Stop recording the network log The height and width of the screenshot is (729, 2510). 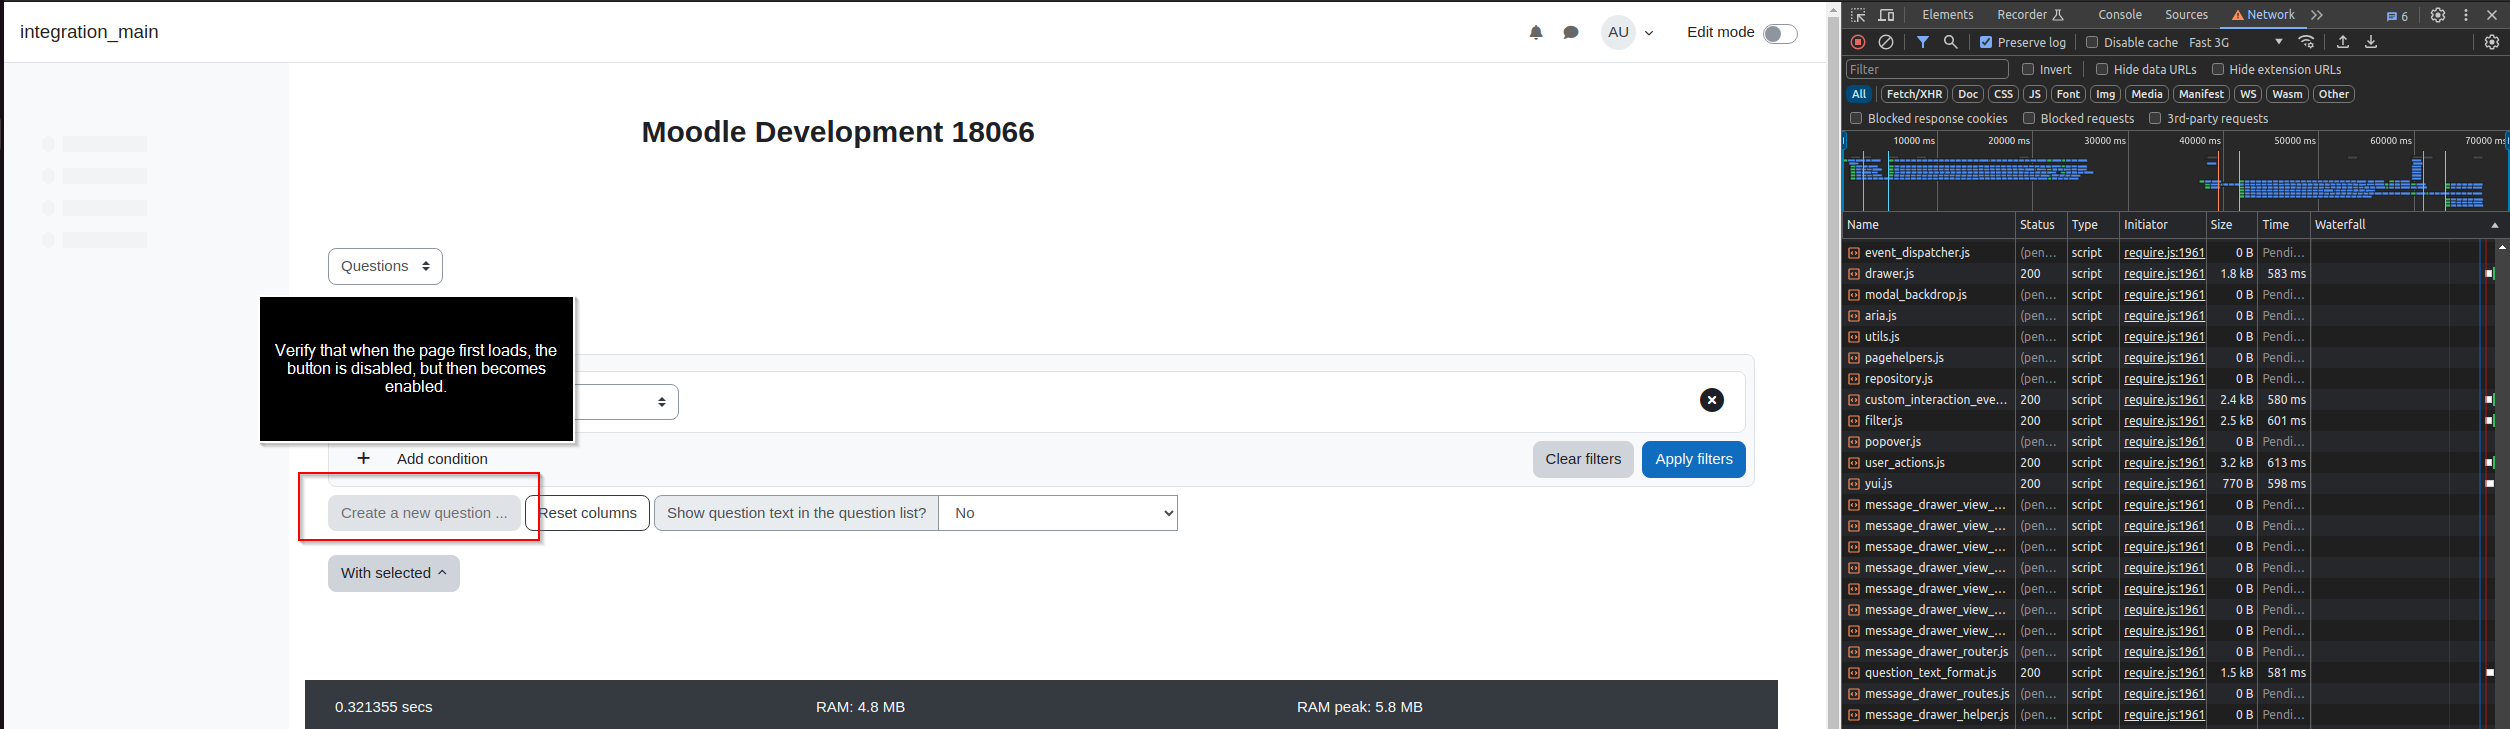(x=1858, y=42)
